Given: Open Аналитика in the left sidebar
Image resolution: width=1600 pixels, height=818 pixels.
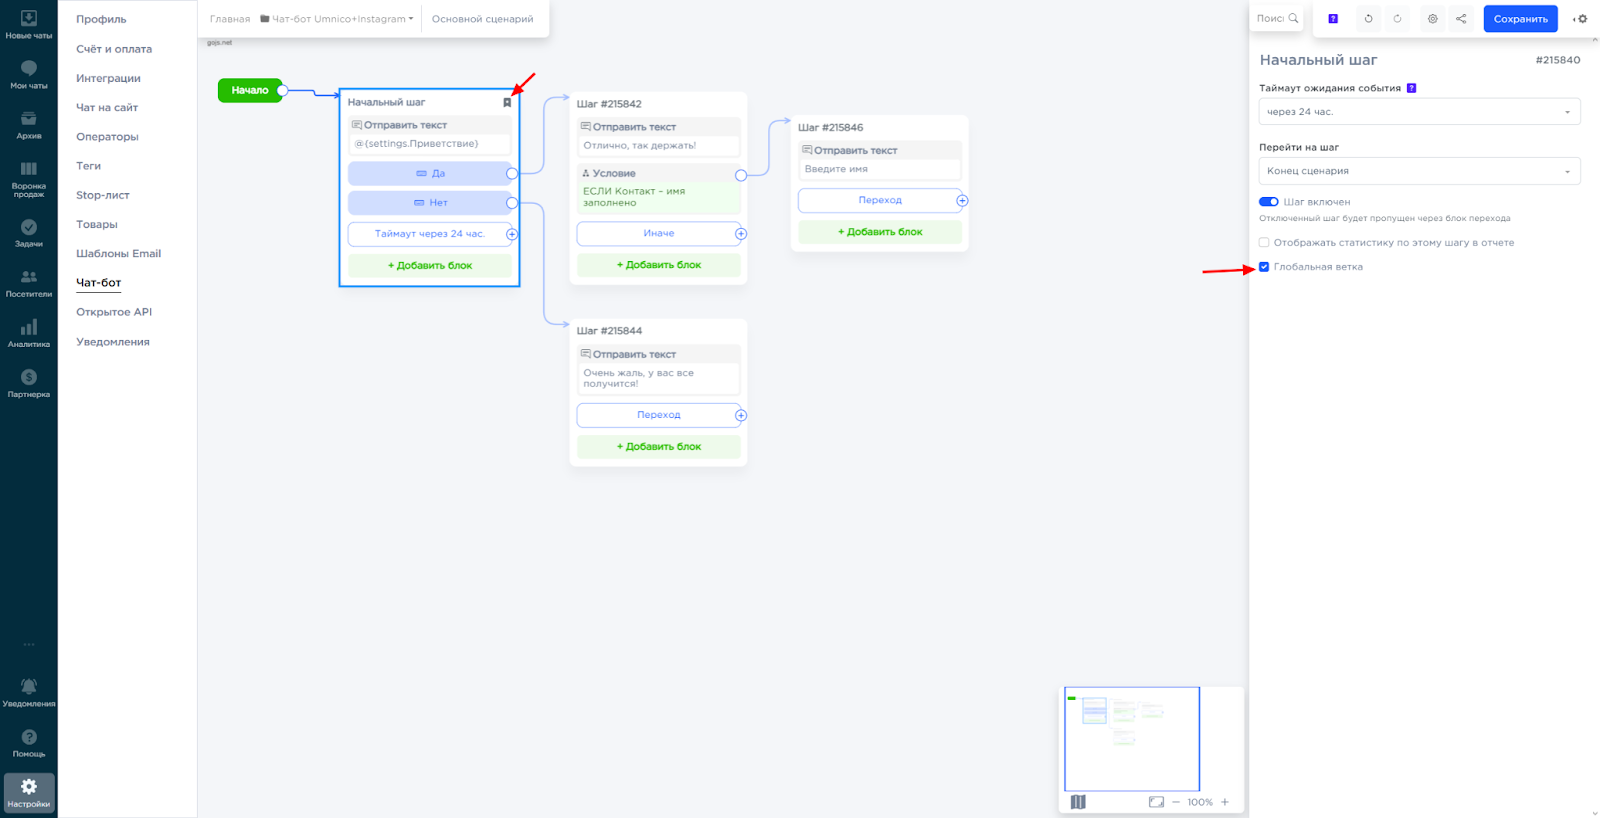Looking at the screenshot, I should 29,333.
